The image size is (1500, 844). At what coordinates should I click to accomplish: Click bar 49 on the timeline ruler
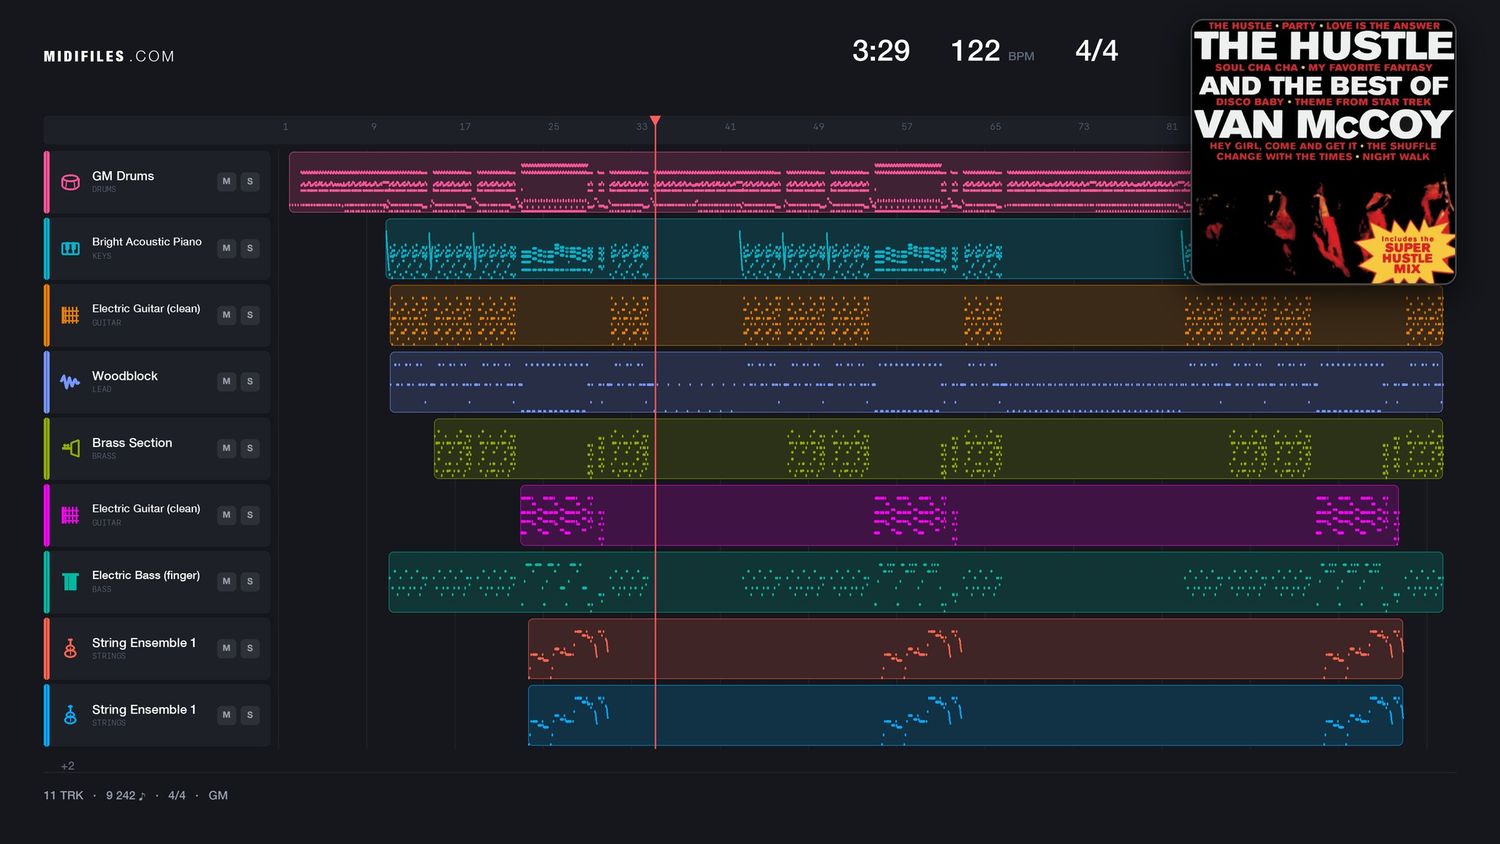coord(819,127)
